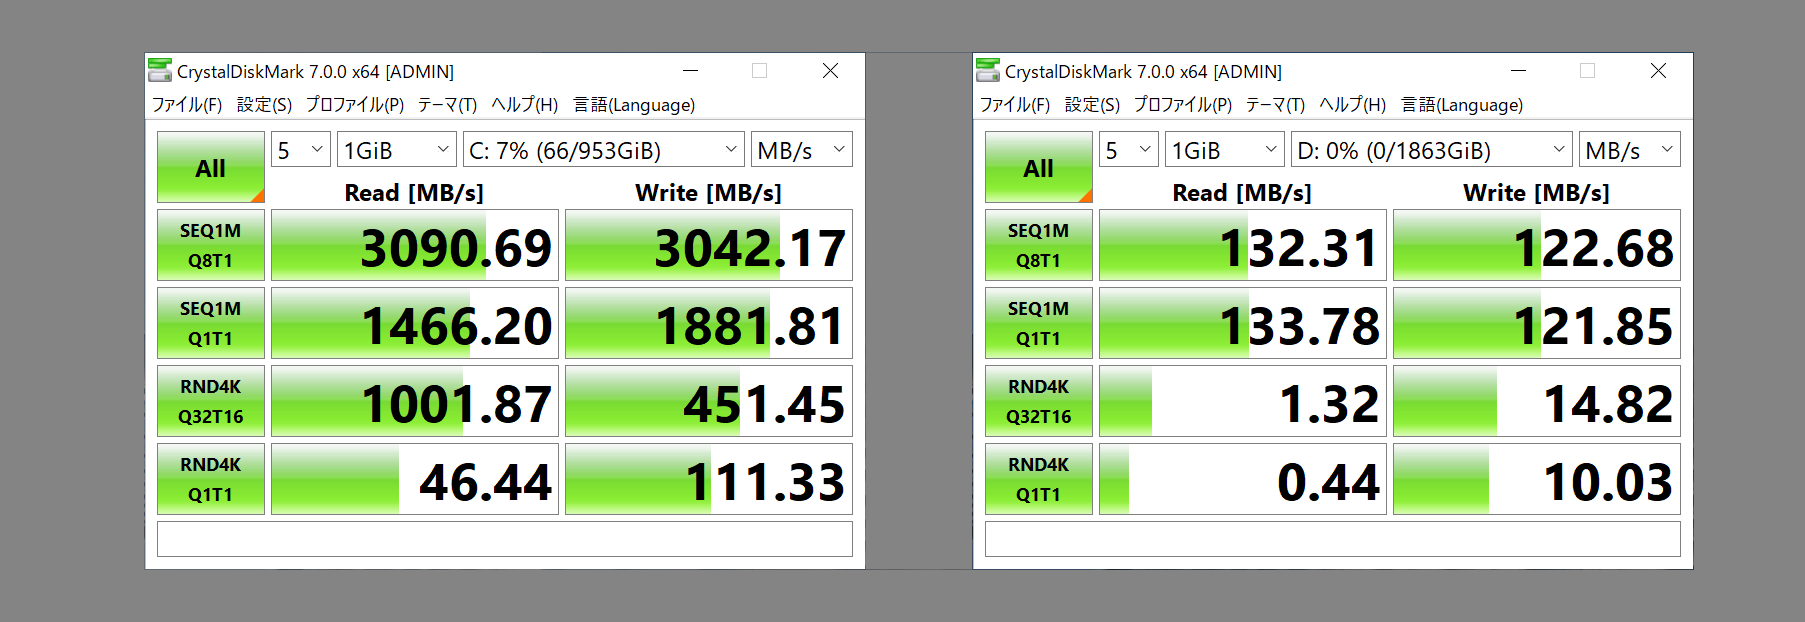Open ファイル(F) menu in right window
This screenshot has width=1805, height=622.
click(1015, 105)
